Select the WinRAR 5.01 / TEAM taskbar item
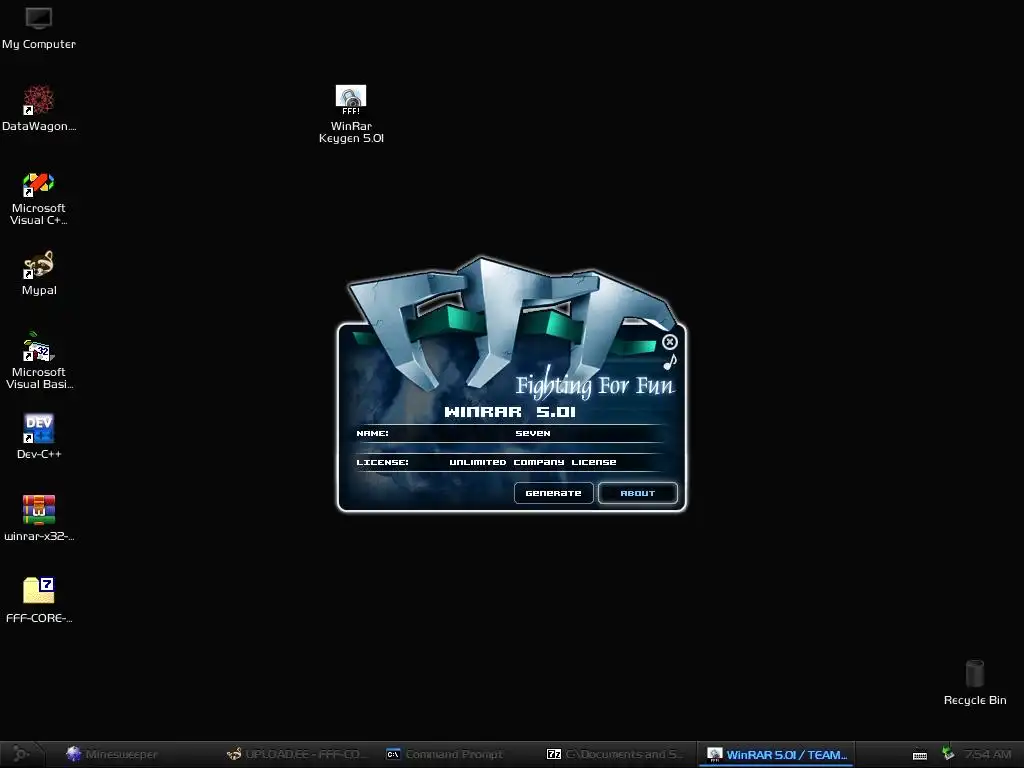This screenshot has height=768, width=1024. coord(776,754)
